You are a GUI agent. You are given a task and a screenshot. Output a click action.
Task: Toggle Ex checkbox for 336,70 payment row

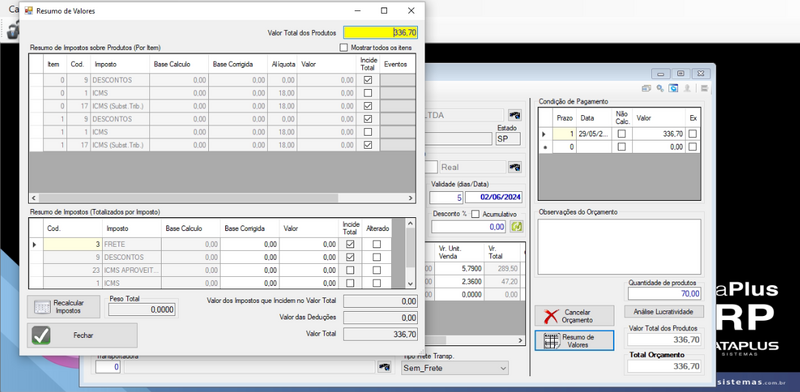click(x=692, y=134)
